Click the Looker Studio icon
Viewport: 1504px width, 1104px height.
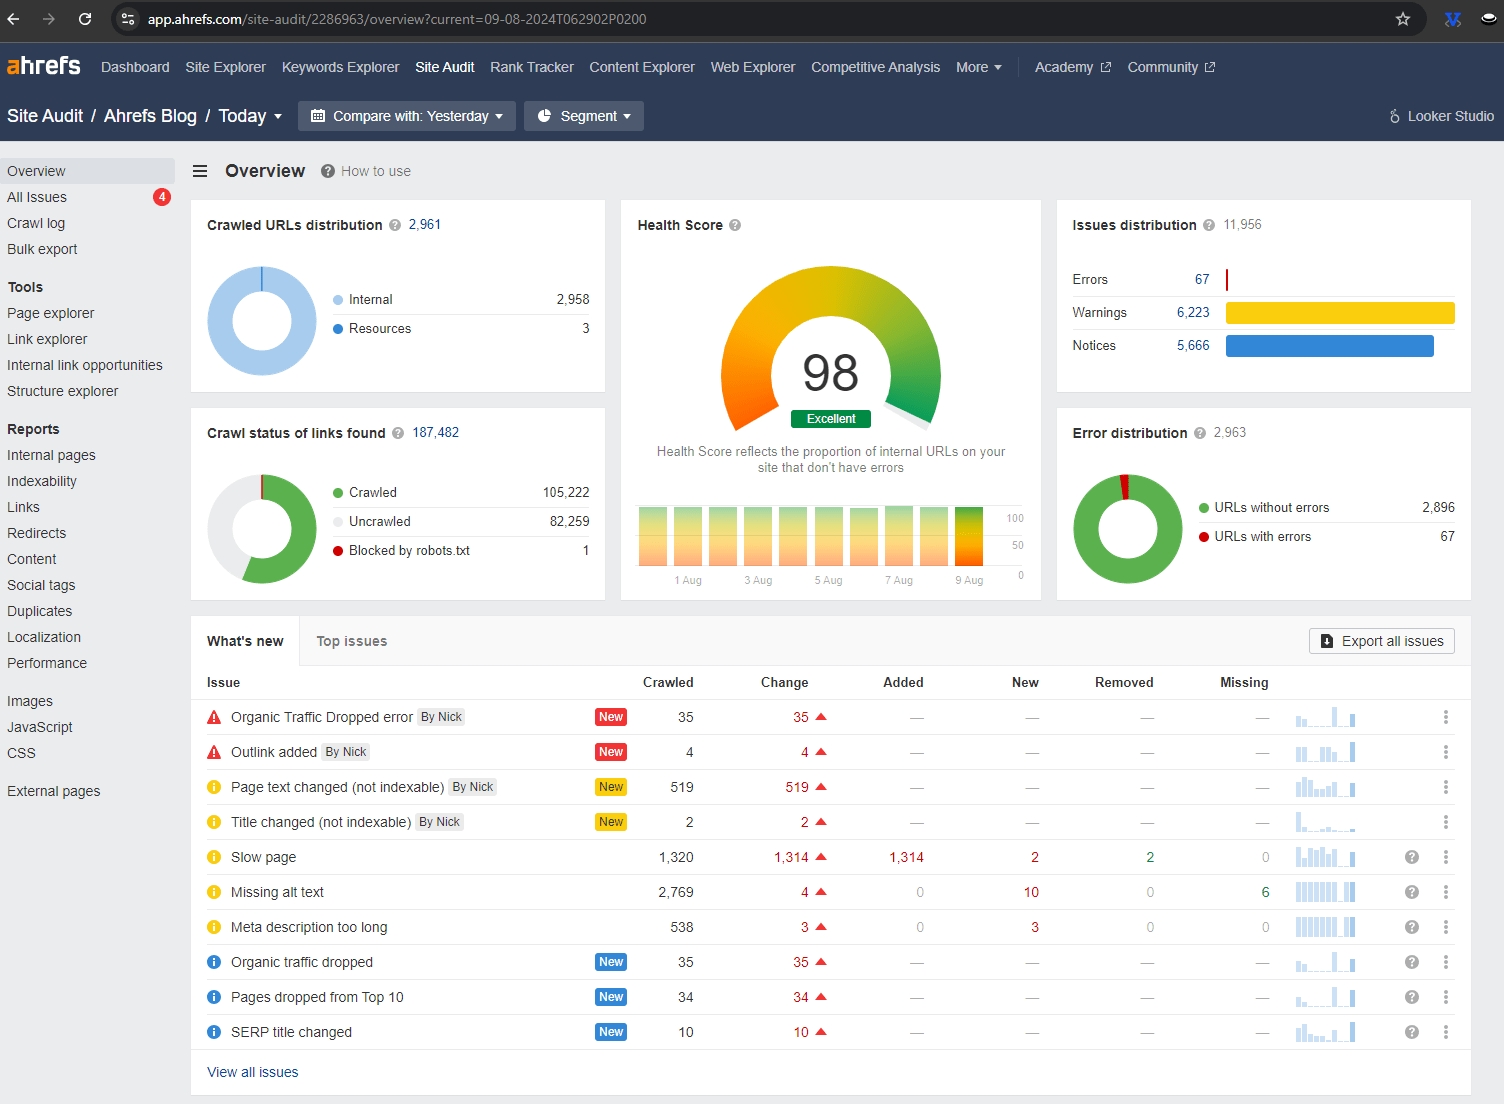[x=1395, y=116]
